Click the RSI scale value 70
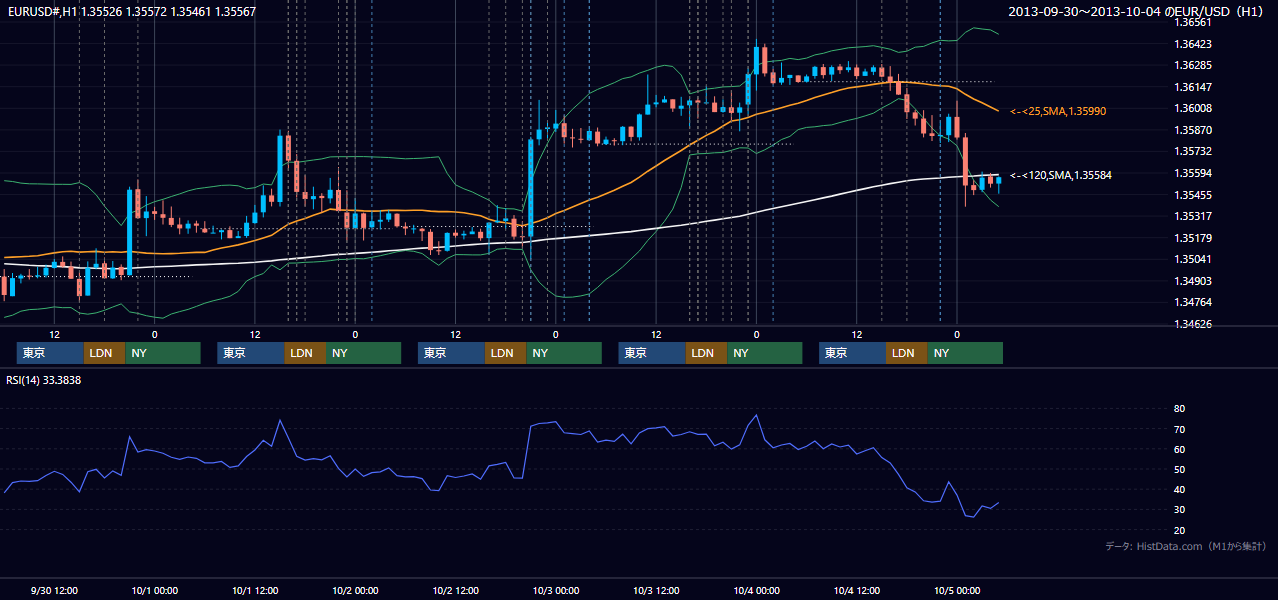Viewport: 1278px width, 600px height. [x=1179, y=429]
